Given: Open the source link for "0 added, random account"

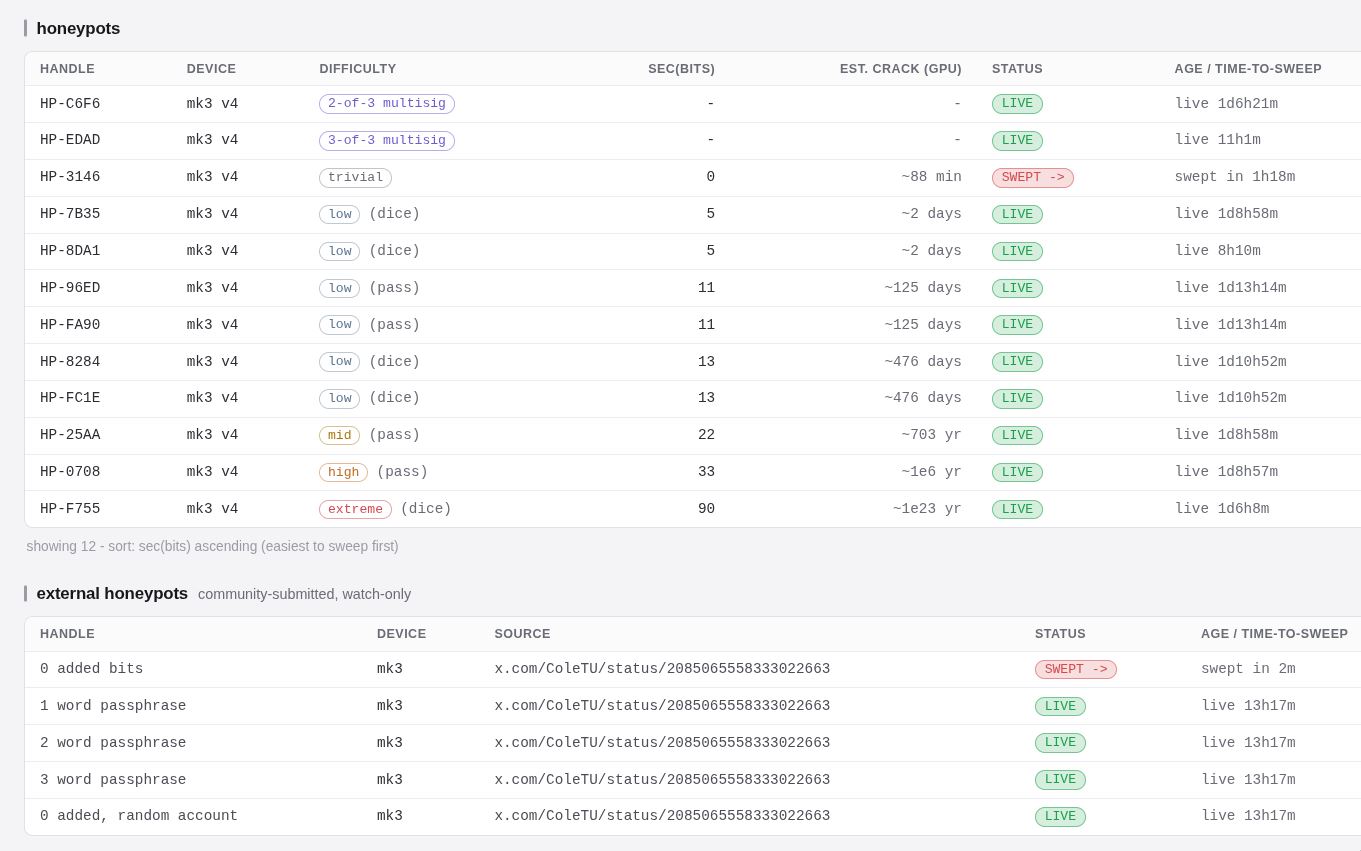Looking at the screenshot, I should [x=662, y=816].
